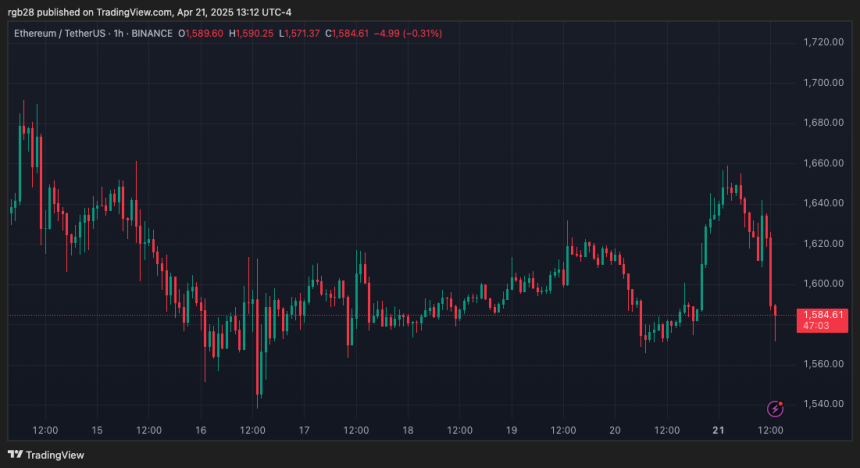Click date label 16 on time axis

(201, 431)
